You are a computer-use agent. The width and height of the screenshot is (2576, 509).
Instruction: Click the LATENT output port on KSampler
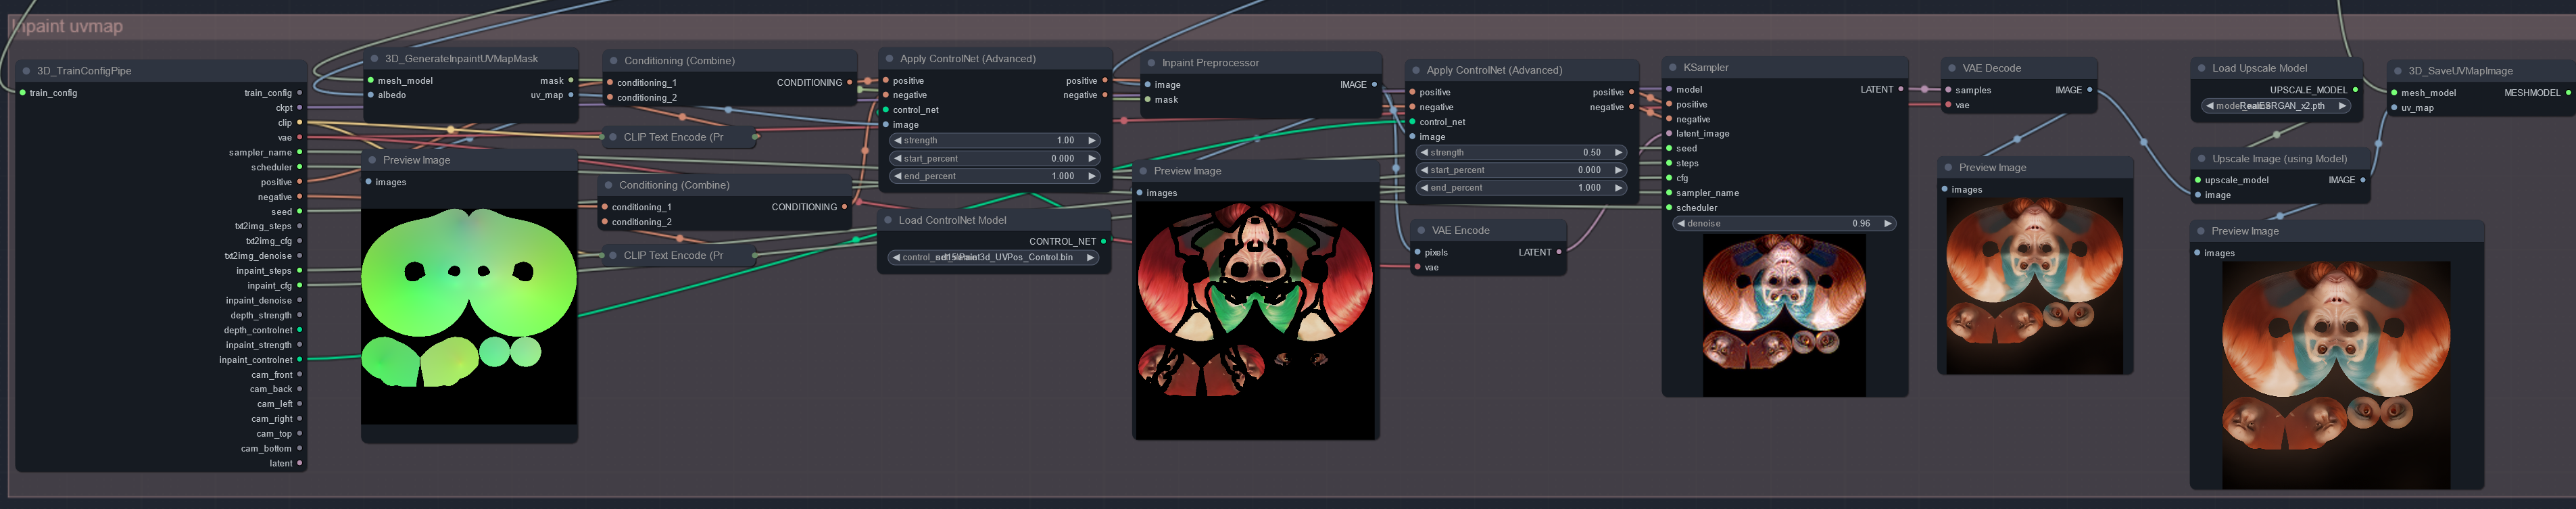point(1900,89)
